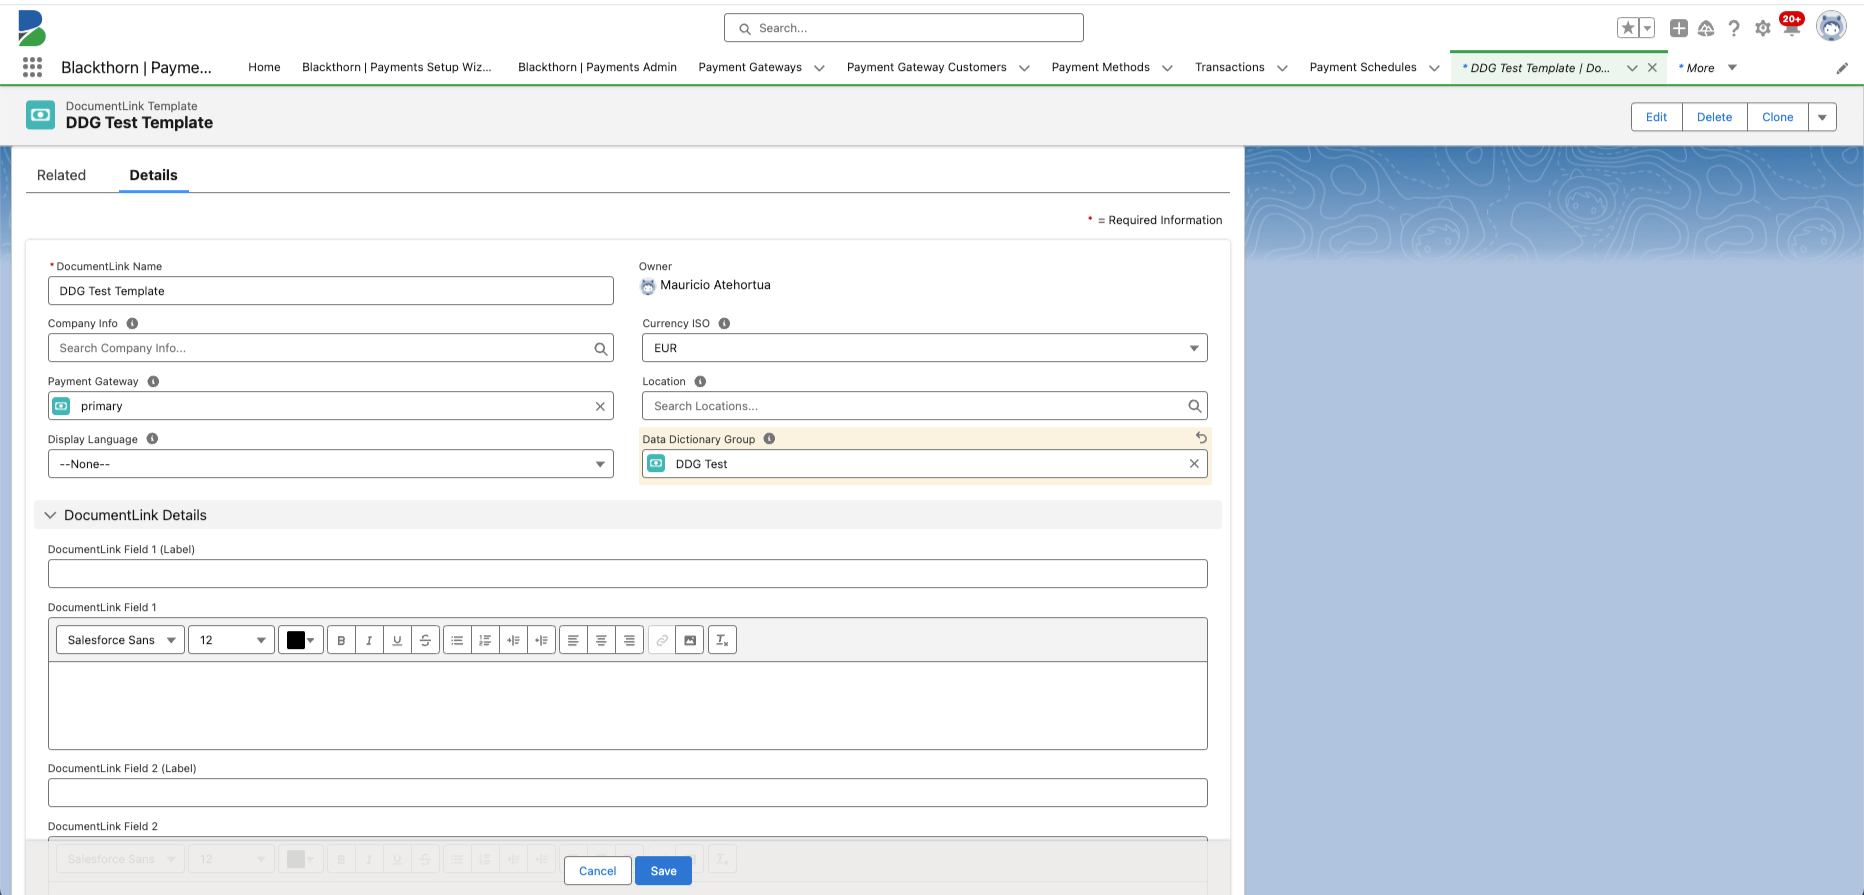
Task: Clear the primary Payment Gateway selection
Action: (600, 406)
